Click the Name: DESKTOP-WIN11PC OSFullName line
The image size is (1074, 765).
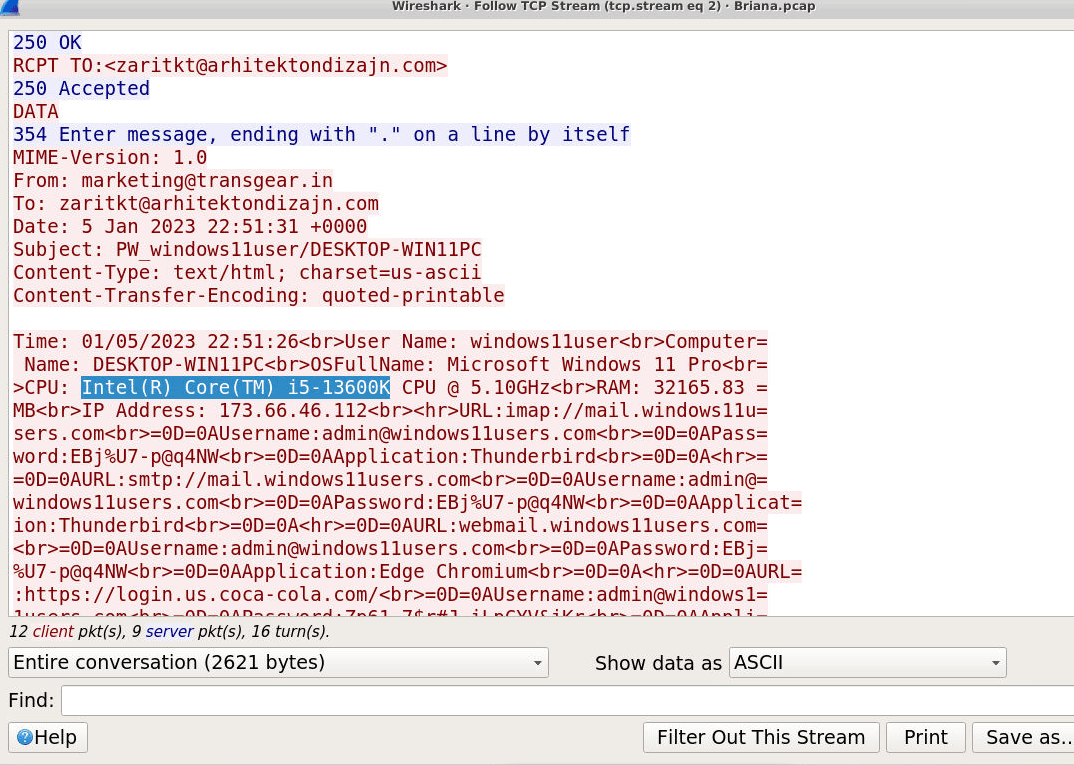(390, 364)
